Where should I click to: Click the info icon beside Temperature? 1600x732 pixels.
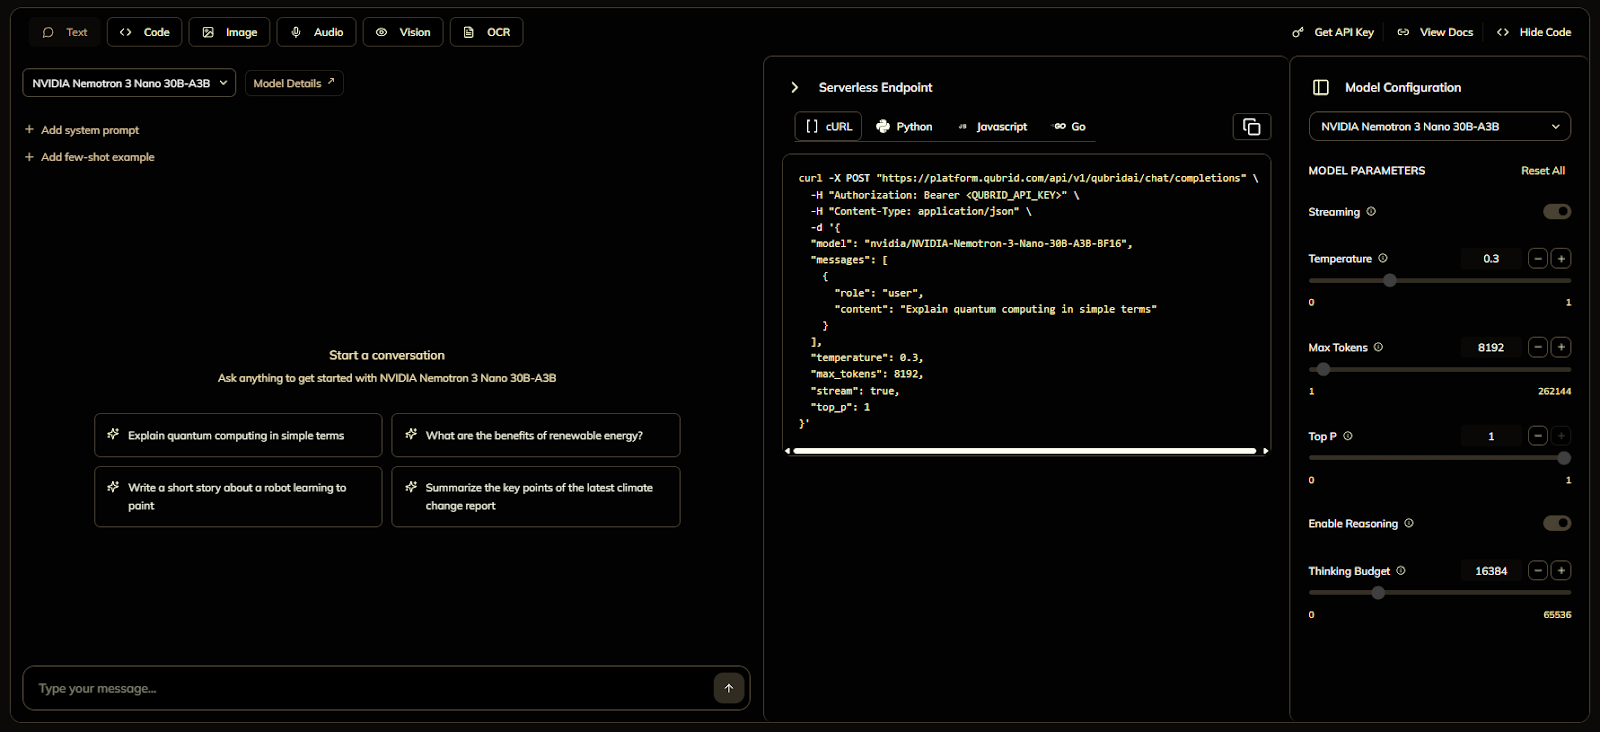(x=1383, y=258)
